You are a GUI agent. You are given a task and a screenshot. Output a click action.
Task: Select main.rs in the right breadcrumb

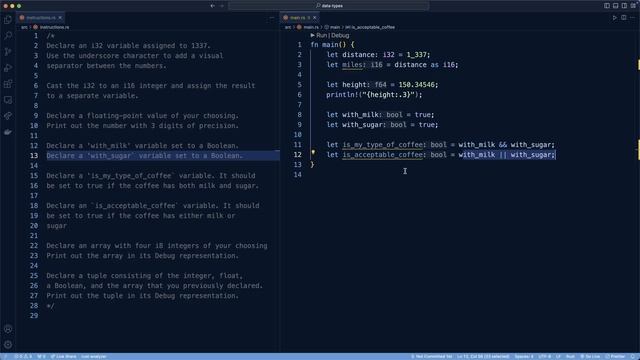tap(308, 27)
